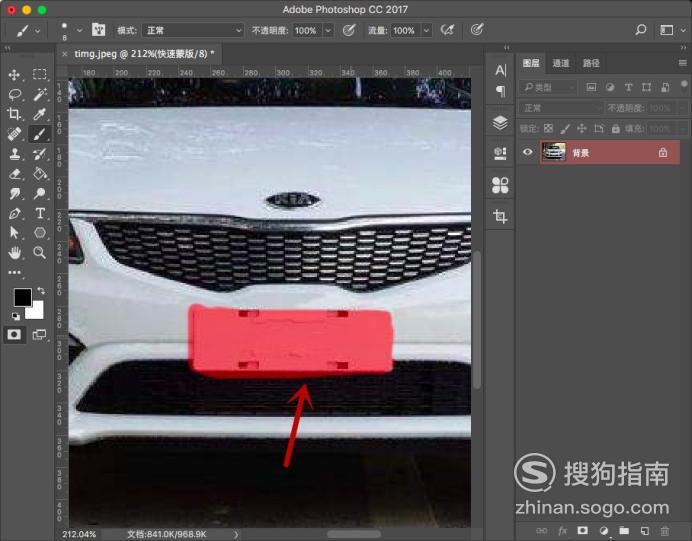
Task: Toggle the brush settings panel
Action: click(x=98, y=30)
